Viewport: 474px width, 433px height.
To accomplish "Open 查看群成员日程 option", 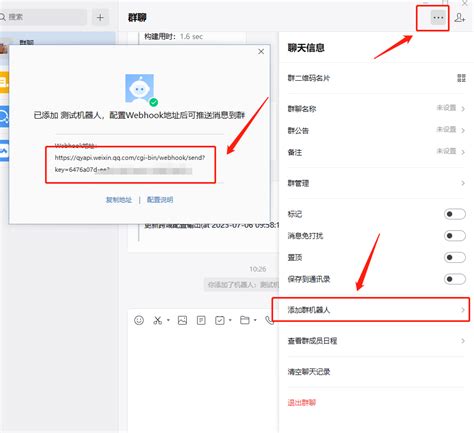I will coord(376,341).
